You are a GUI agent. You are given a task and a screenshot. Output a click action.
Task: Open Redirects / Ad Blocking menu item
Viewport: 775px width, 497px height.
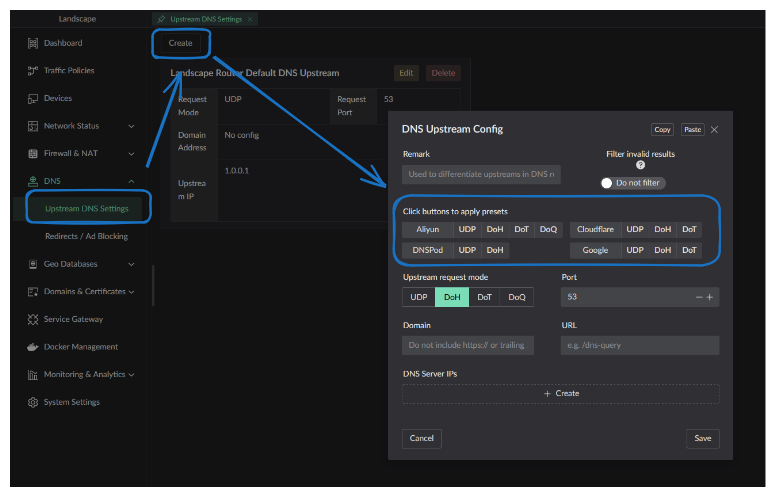(86, 237)
